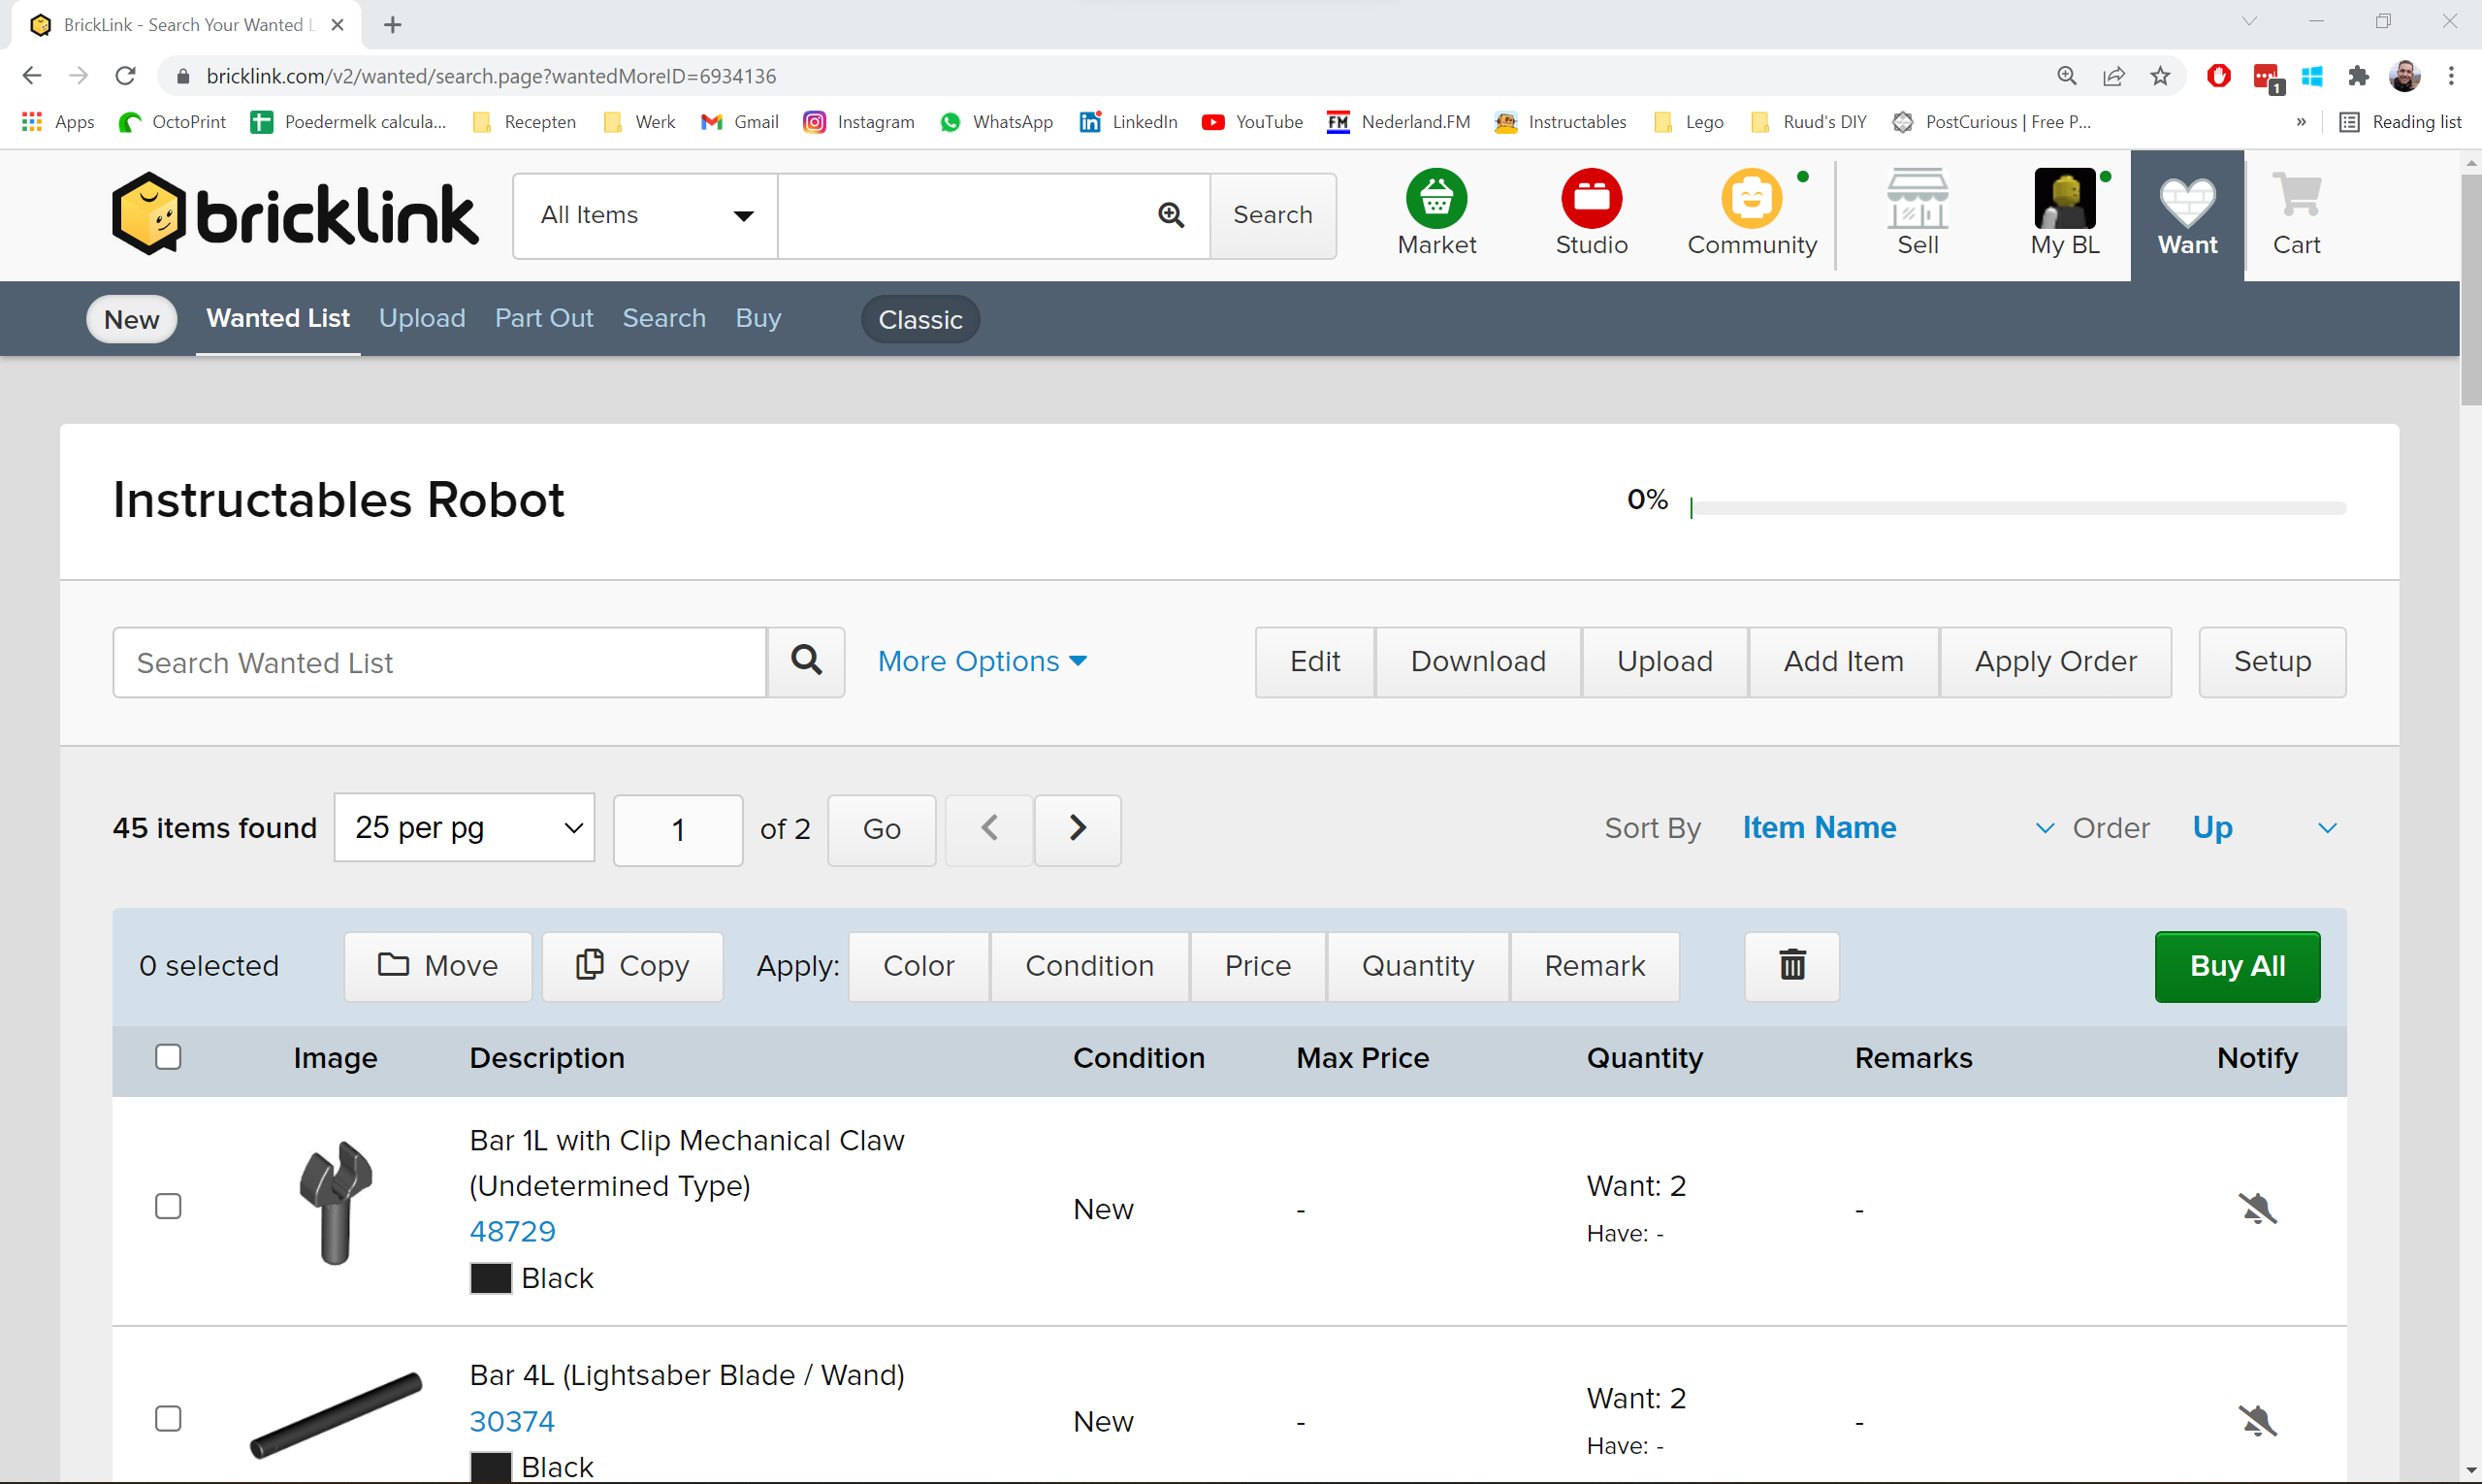Select checkbox for Bar 4L Lightsaber Blade
This screenshot has height=1484, width=2482.
(x=168, y=1419)
